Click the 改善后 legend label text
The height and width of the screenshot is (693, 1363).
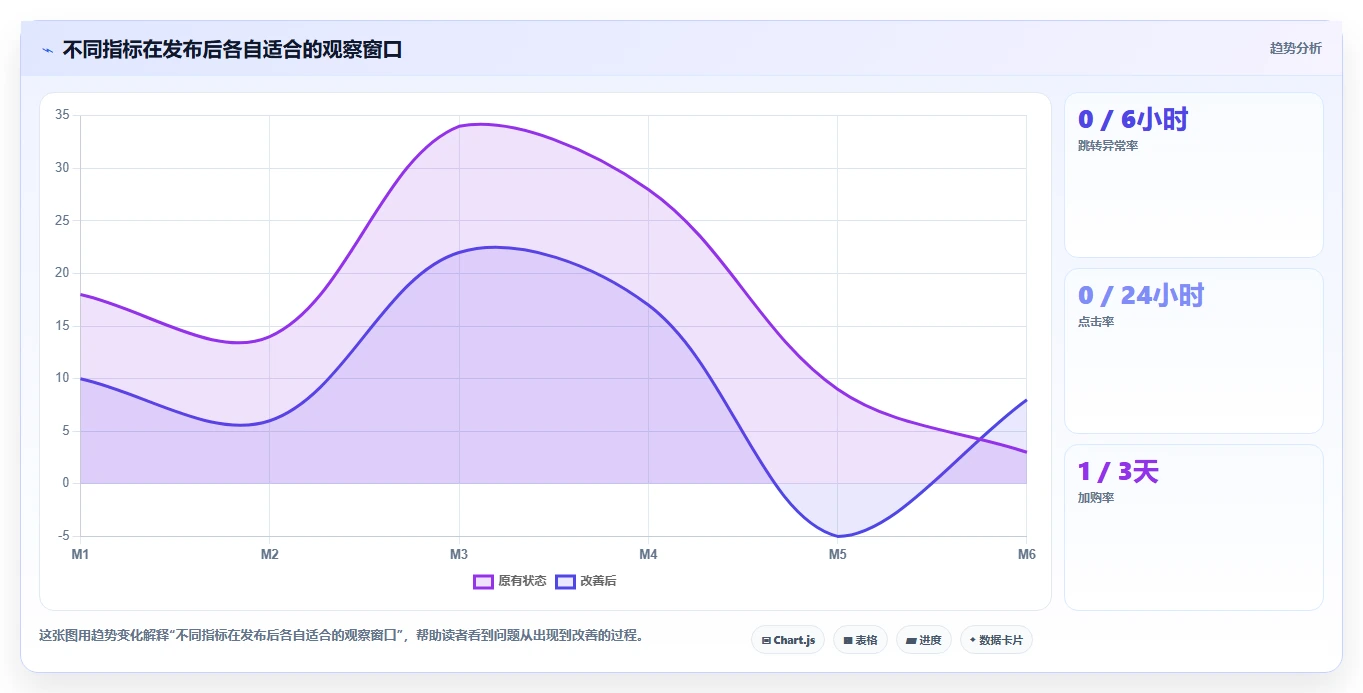[x=598, y=581]
